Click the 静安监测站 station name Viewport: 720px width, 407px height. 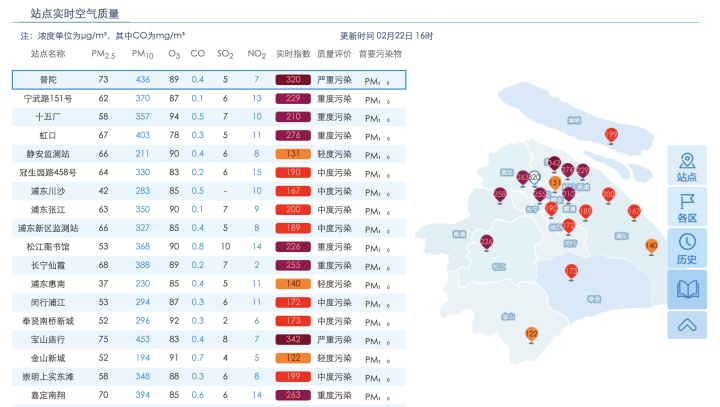[48, 153]
